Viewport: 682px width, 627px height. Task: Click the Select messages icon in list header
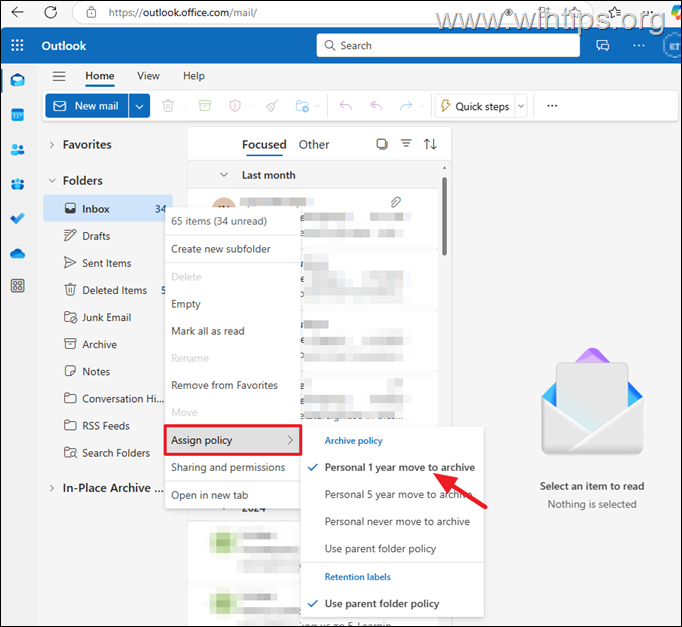[x=382, y=144]
